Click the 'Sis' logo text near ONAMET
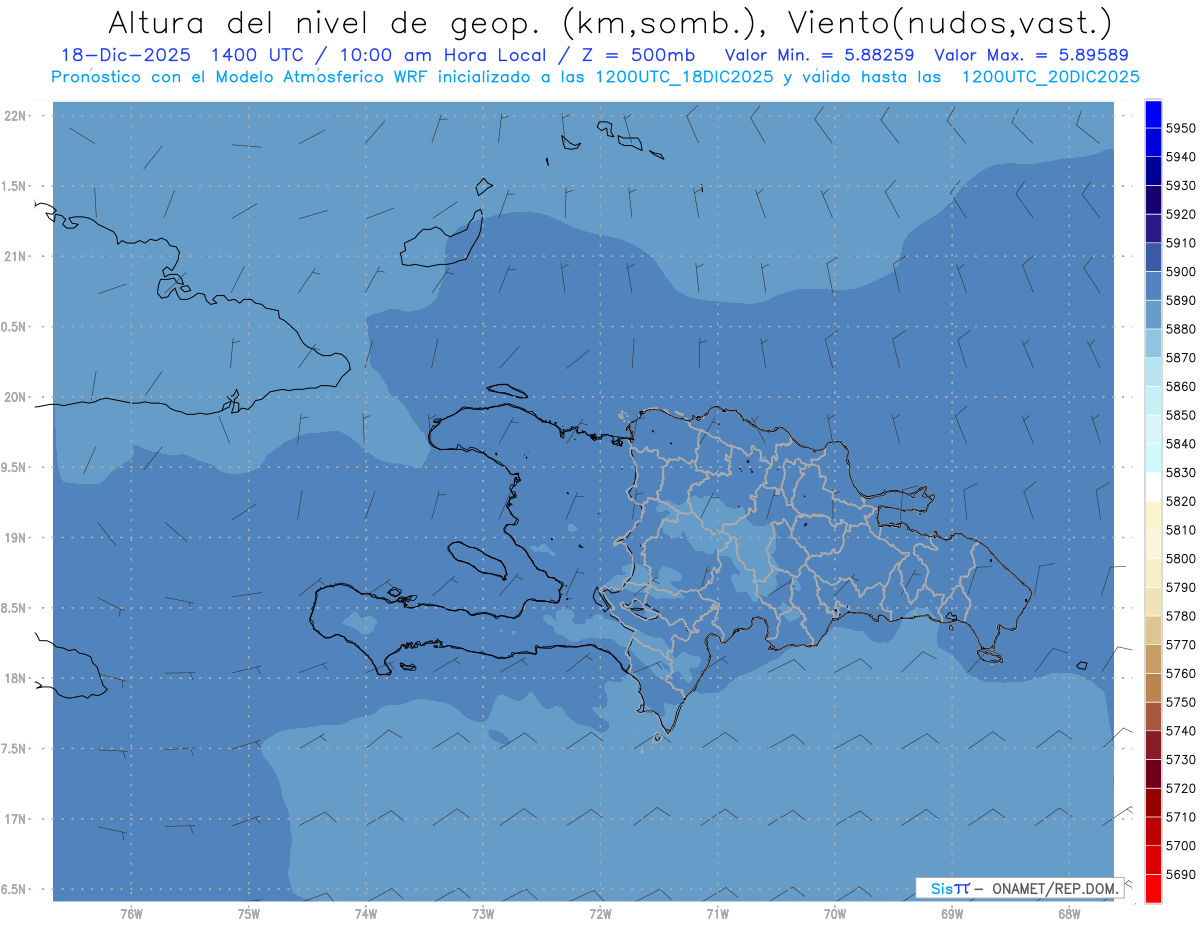 pos(941,888)
